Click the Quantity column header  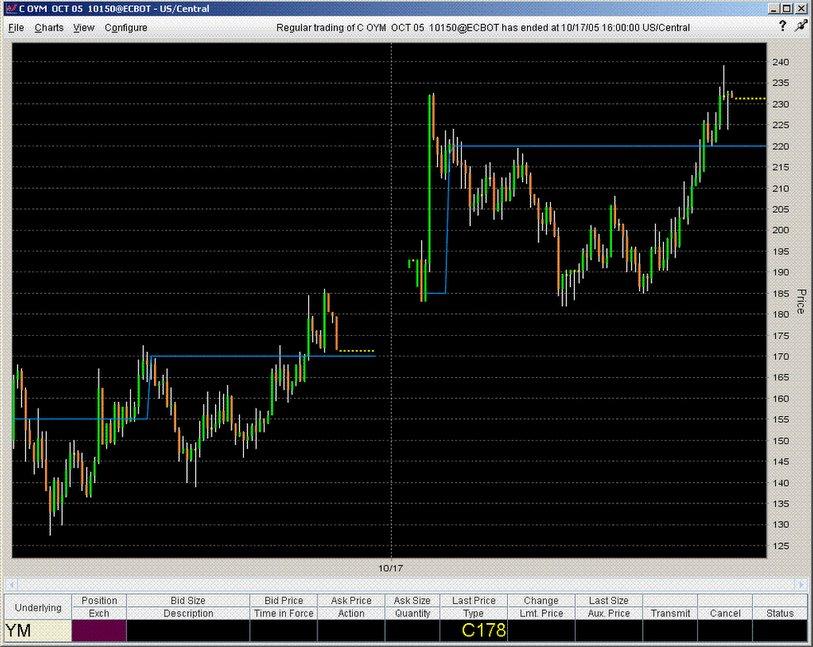click(x=412, y=613)
